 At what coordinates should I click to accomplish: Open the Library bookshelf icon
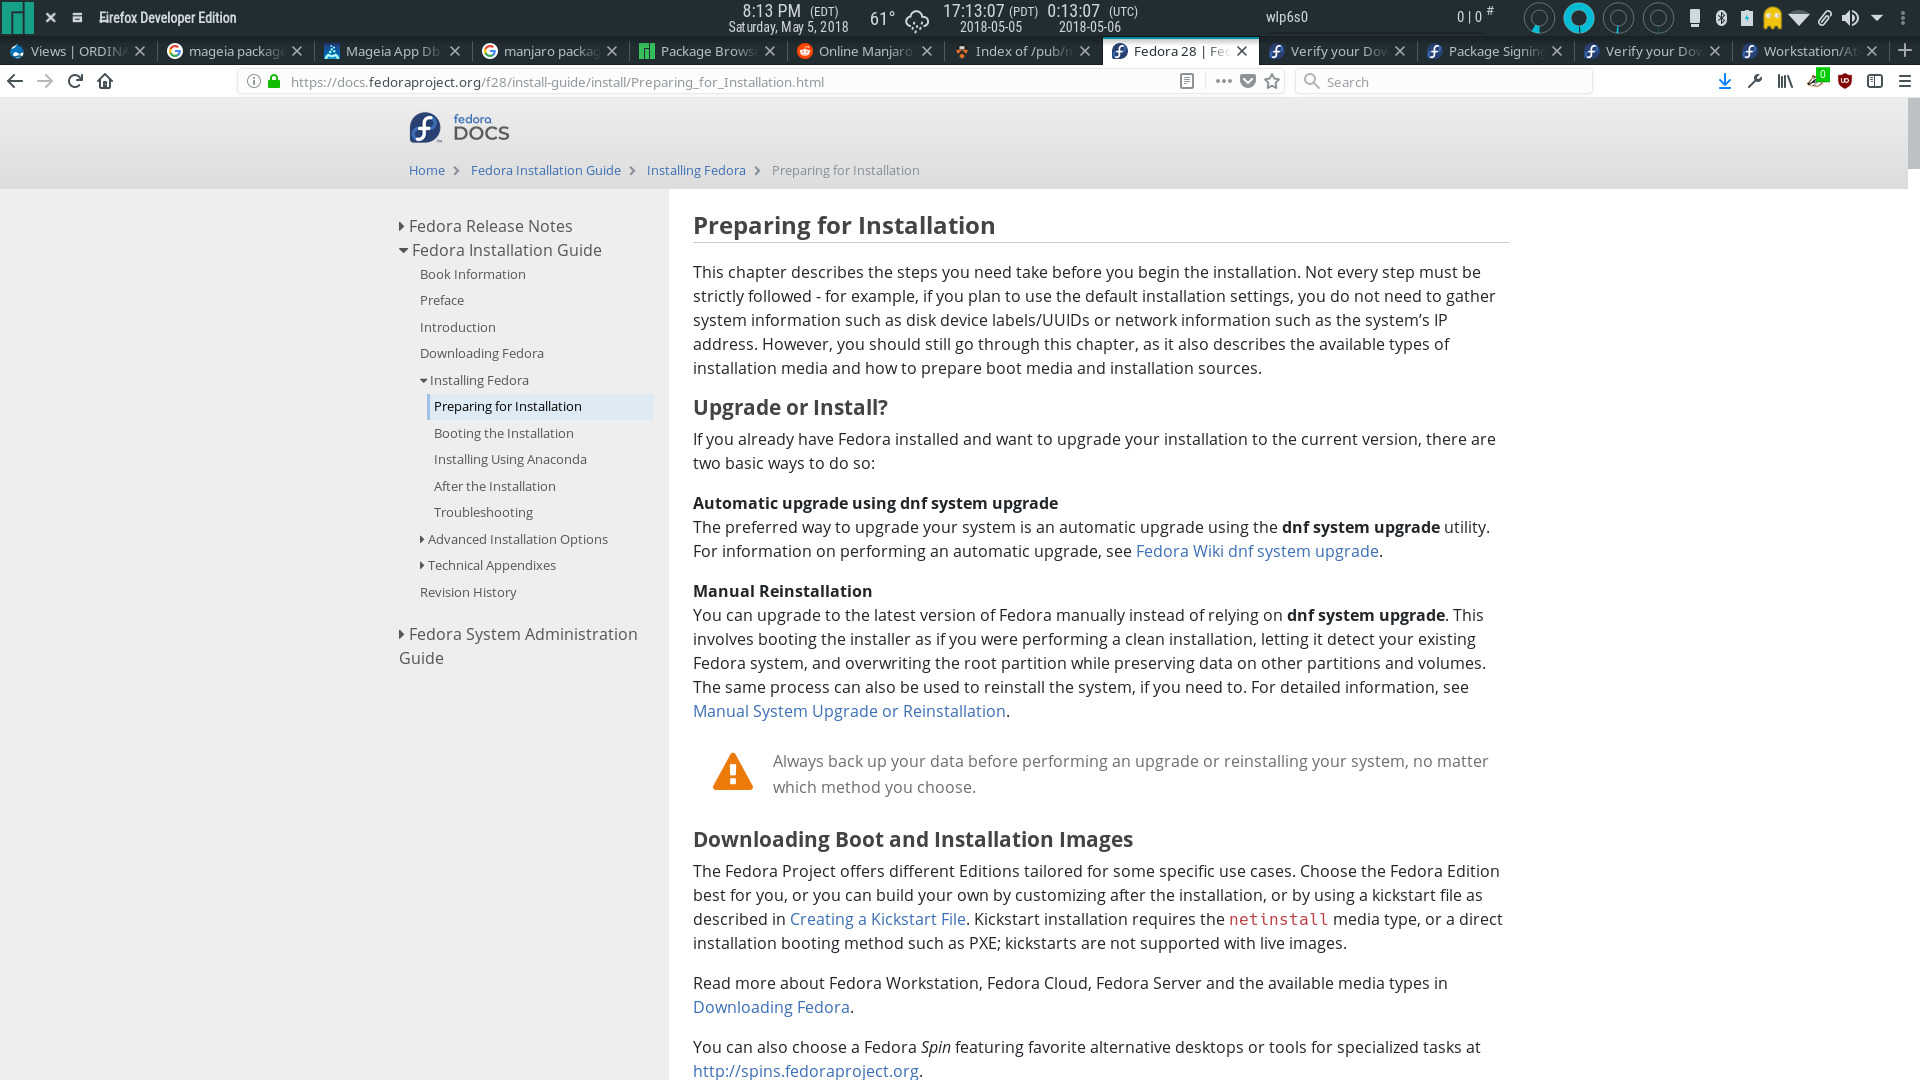coord(1785,81)
